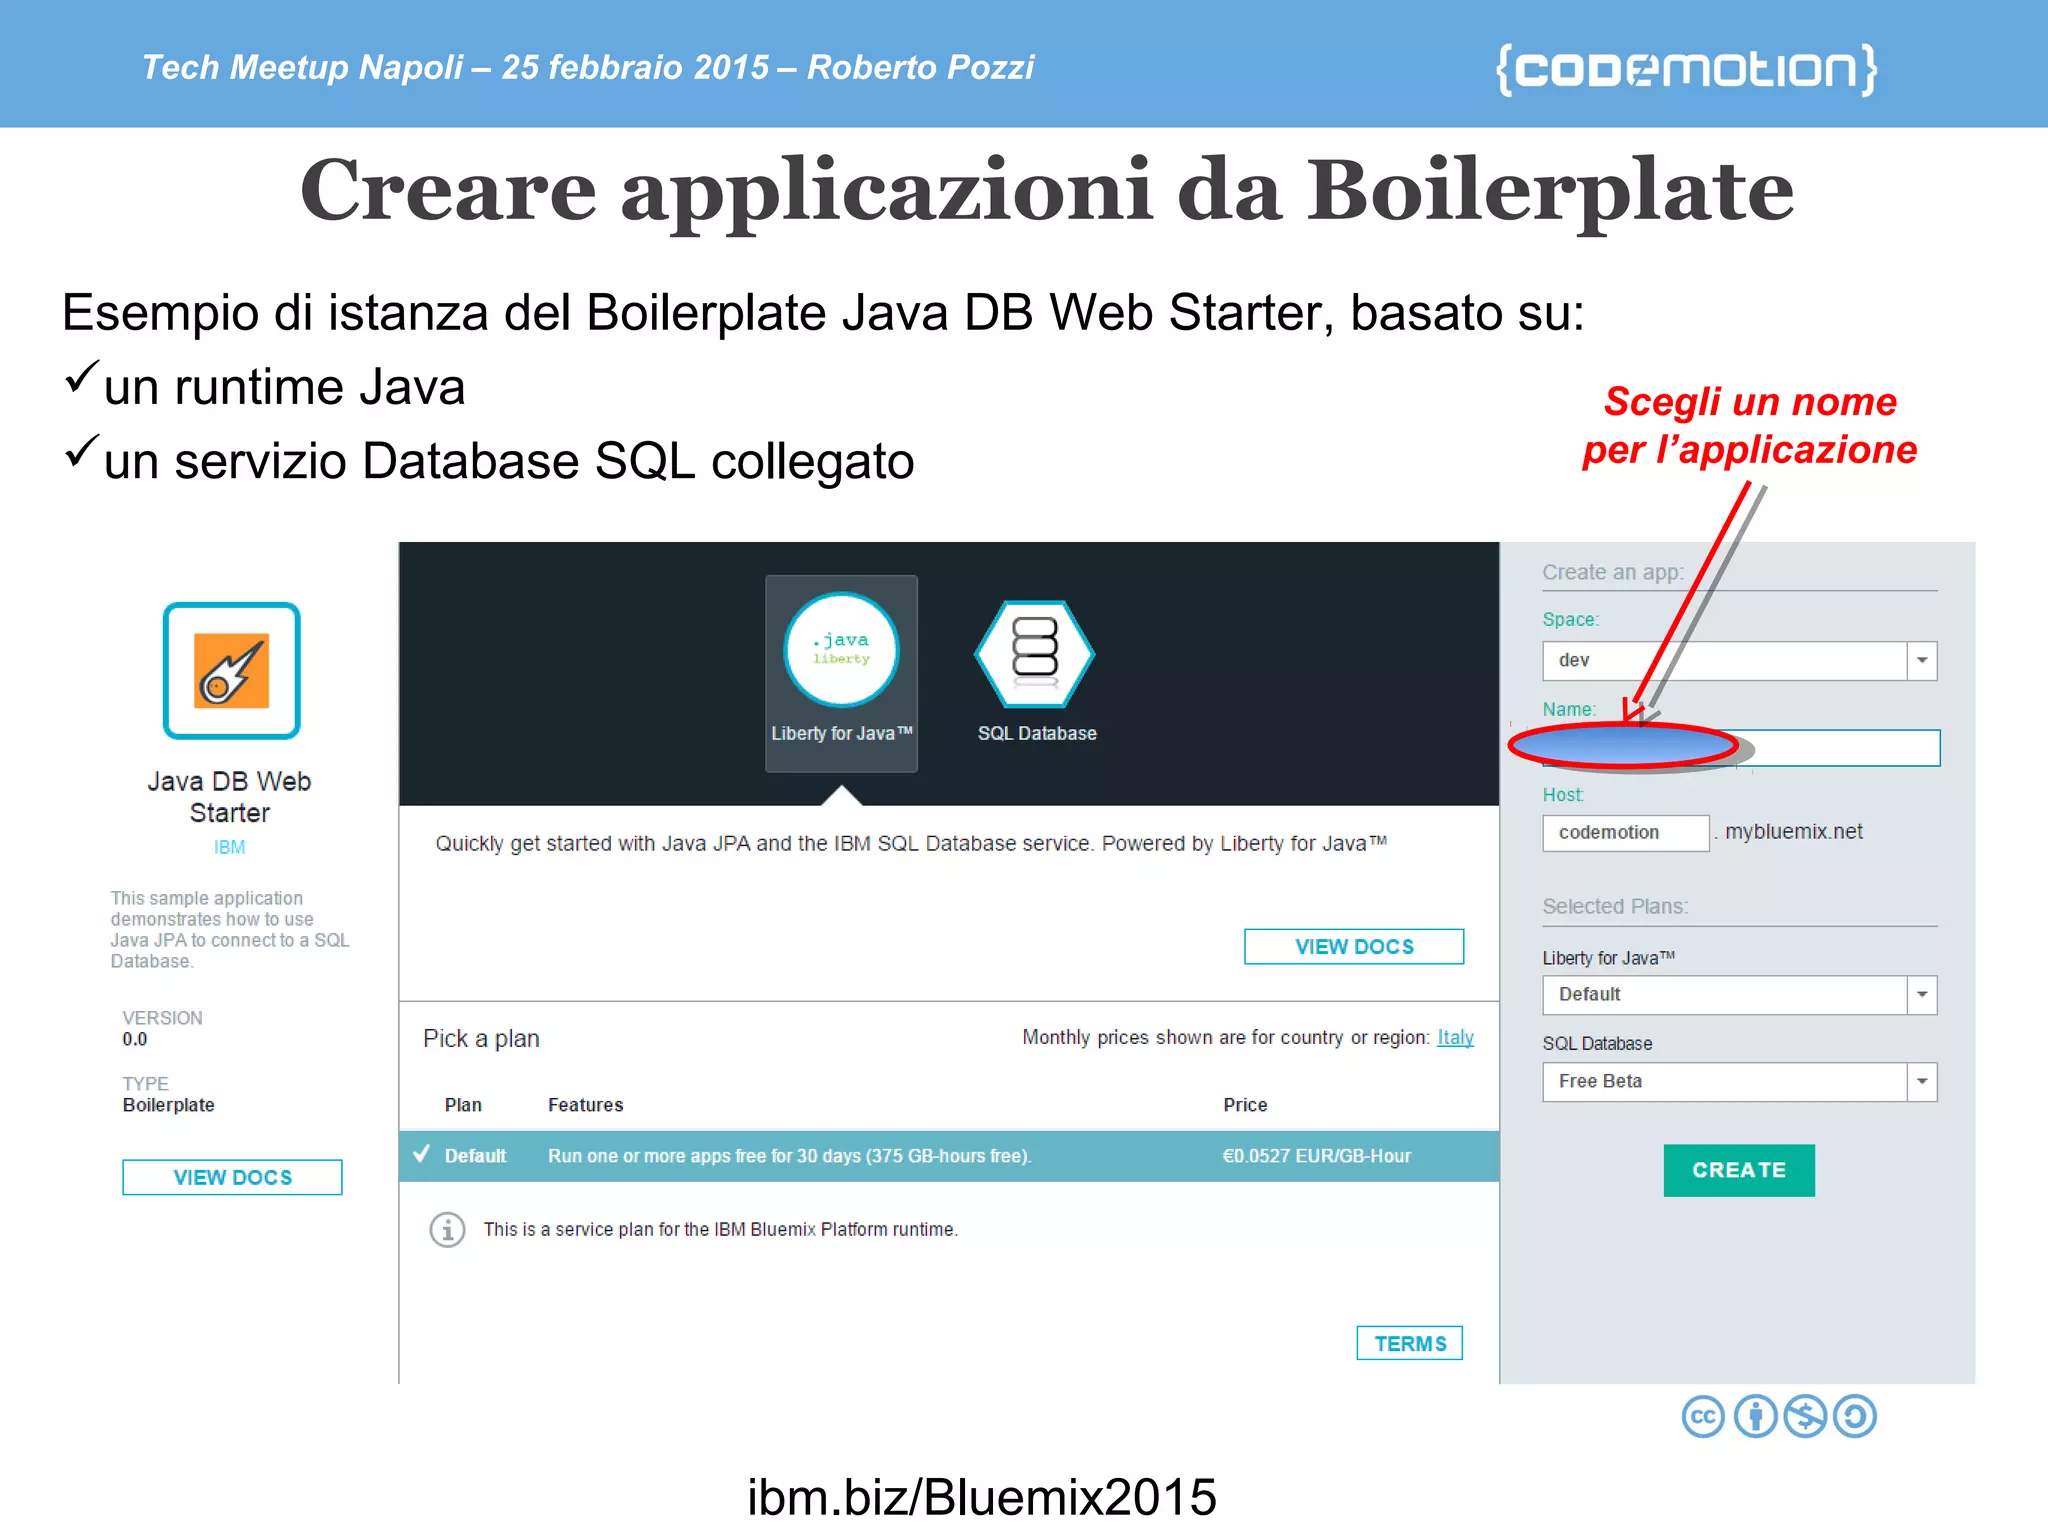Select the Default plan row
Image resolution: width=2048 pixels, height=1536 pixels.
click(949, 1156)
